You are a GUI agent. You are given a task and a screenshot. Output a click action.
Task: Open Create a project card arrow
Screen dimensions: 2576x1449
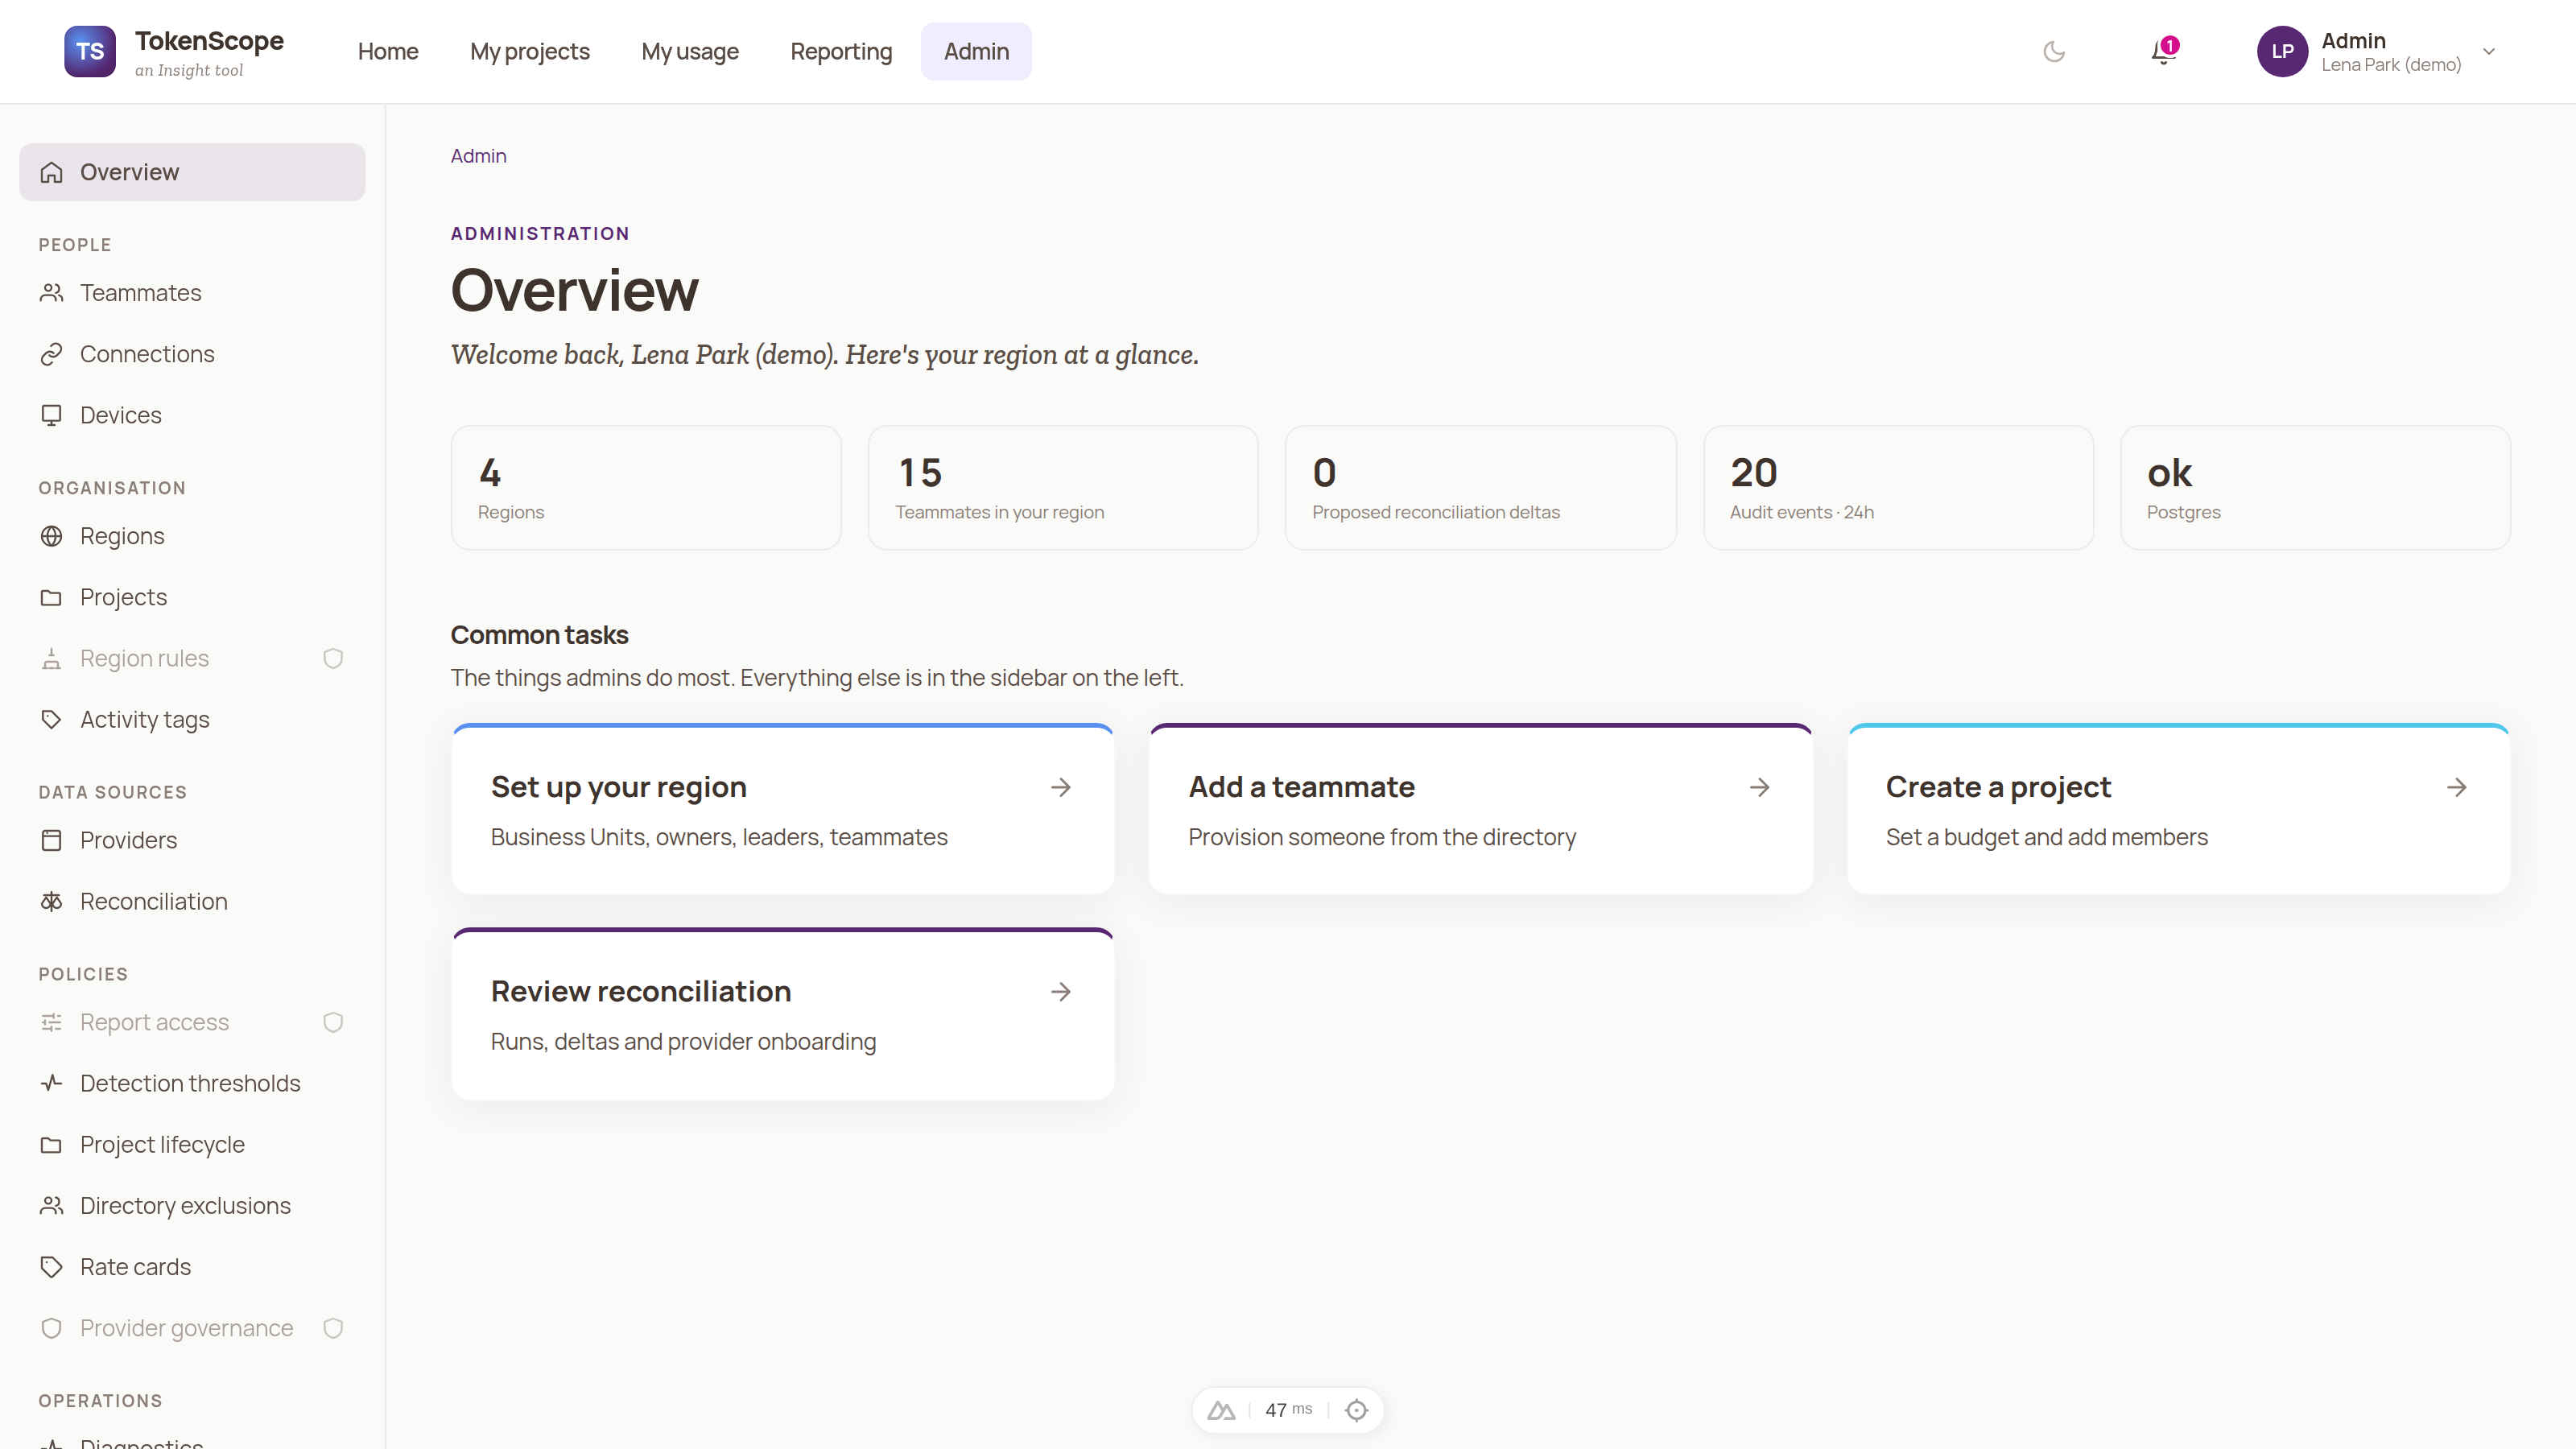click(x=2457, y=787)
